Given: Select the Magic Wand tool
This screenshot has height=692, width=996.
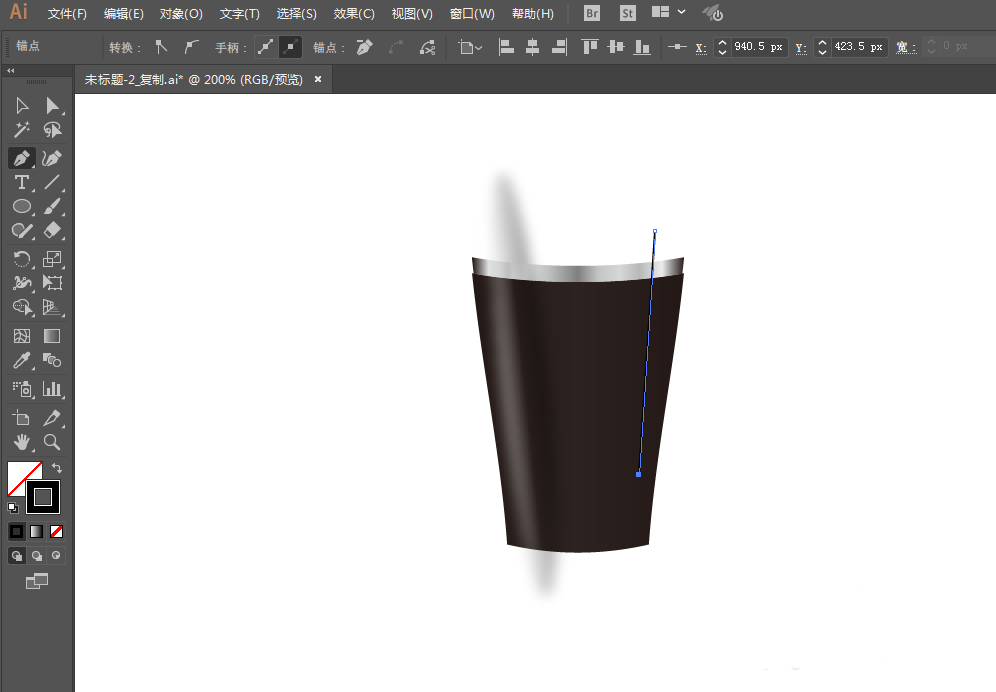Looking at the screenshot, I should pos(22,131).
